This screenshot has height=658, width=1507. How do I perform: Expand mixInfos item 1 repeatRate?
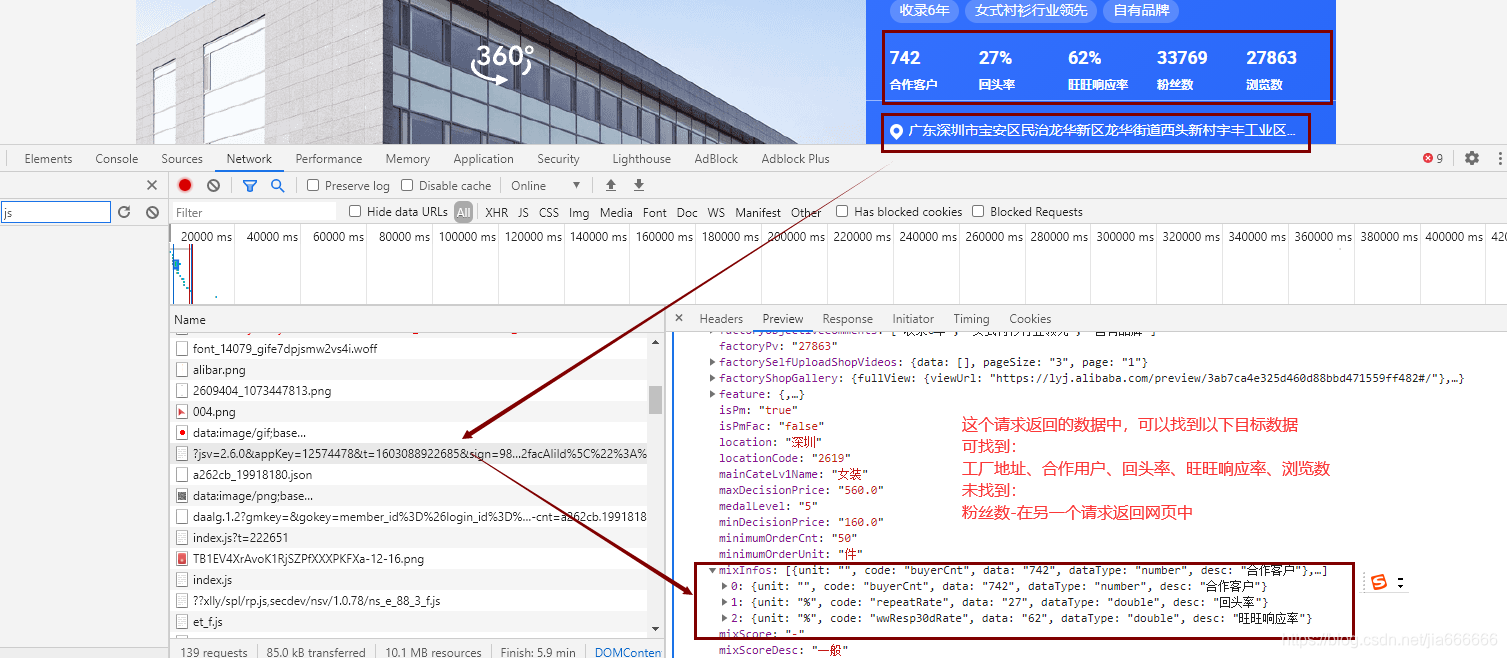tap(725, 602)
